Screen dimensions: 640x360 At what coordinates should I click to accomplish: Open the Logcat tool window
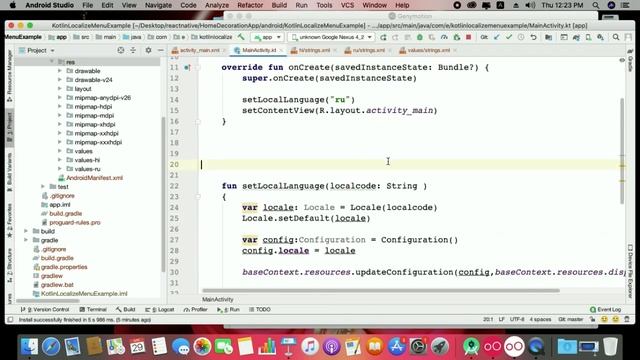click(x=160, y=309)
